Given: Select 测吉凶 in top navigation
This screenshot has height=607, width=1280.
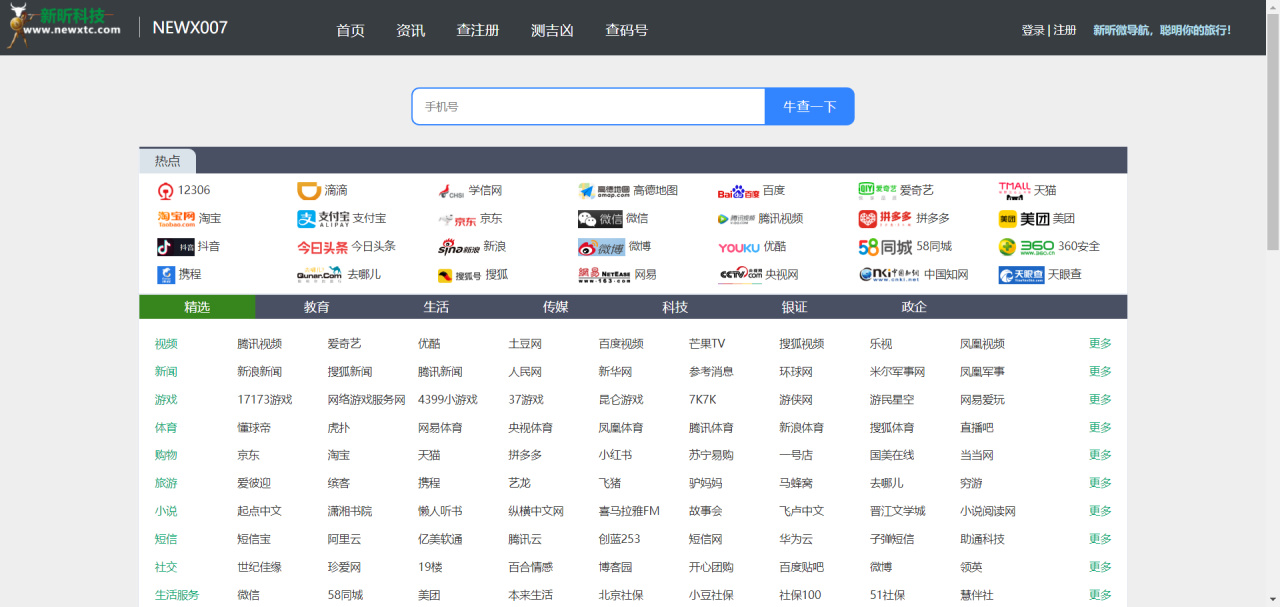Looking at the screenshot, I should click(x=552, y=30).
